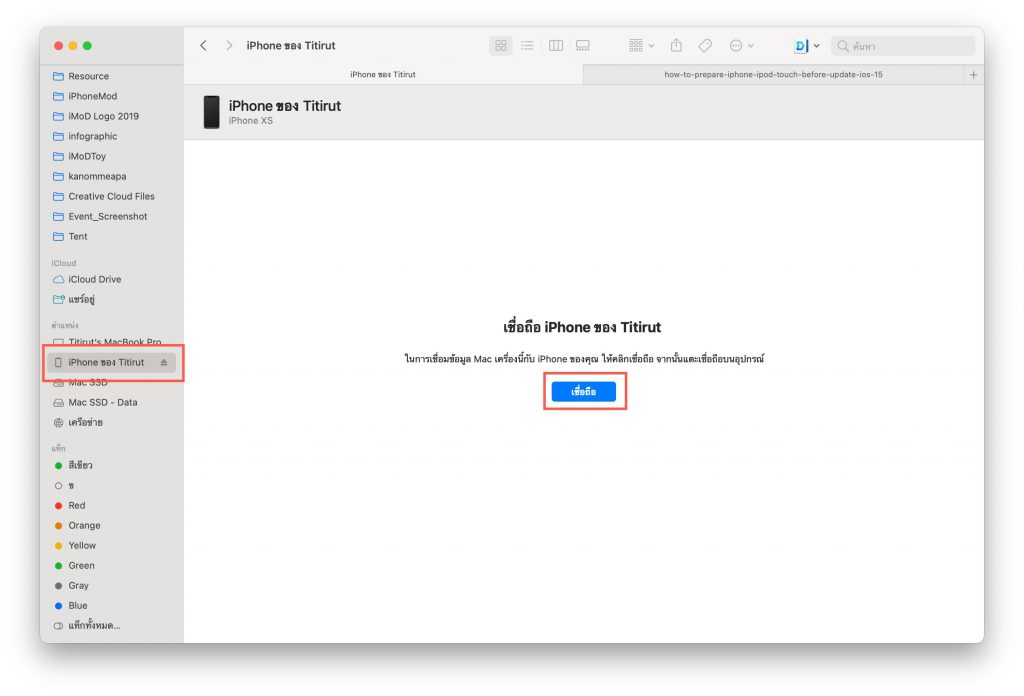Viewport: 1024px width, 696px height.
Task: Open the blue D toolbar dropdown
Action: (806, 46)
